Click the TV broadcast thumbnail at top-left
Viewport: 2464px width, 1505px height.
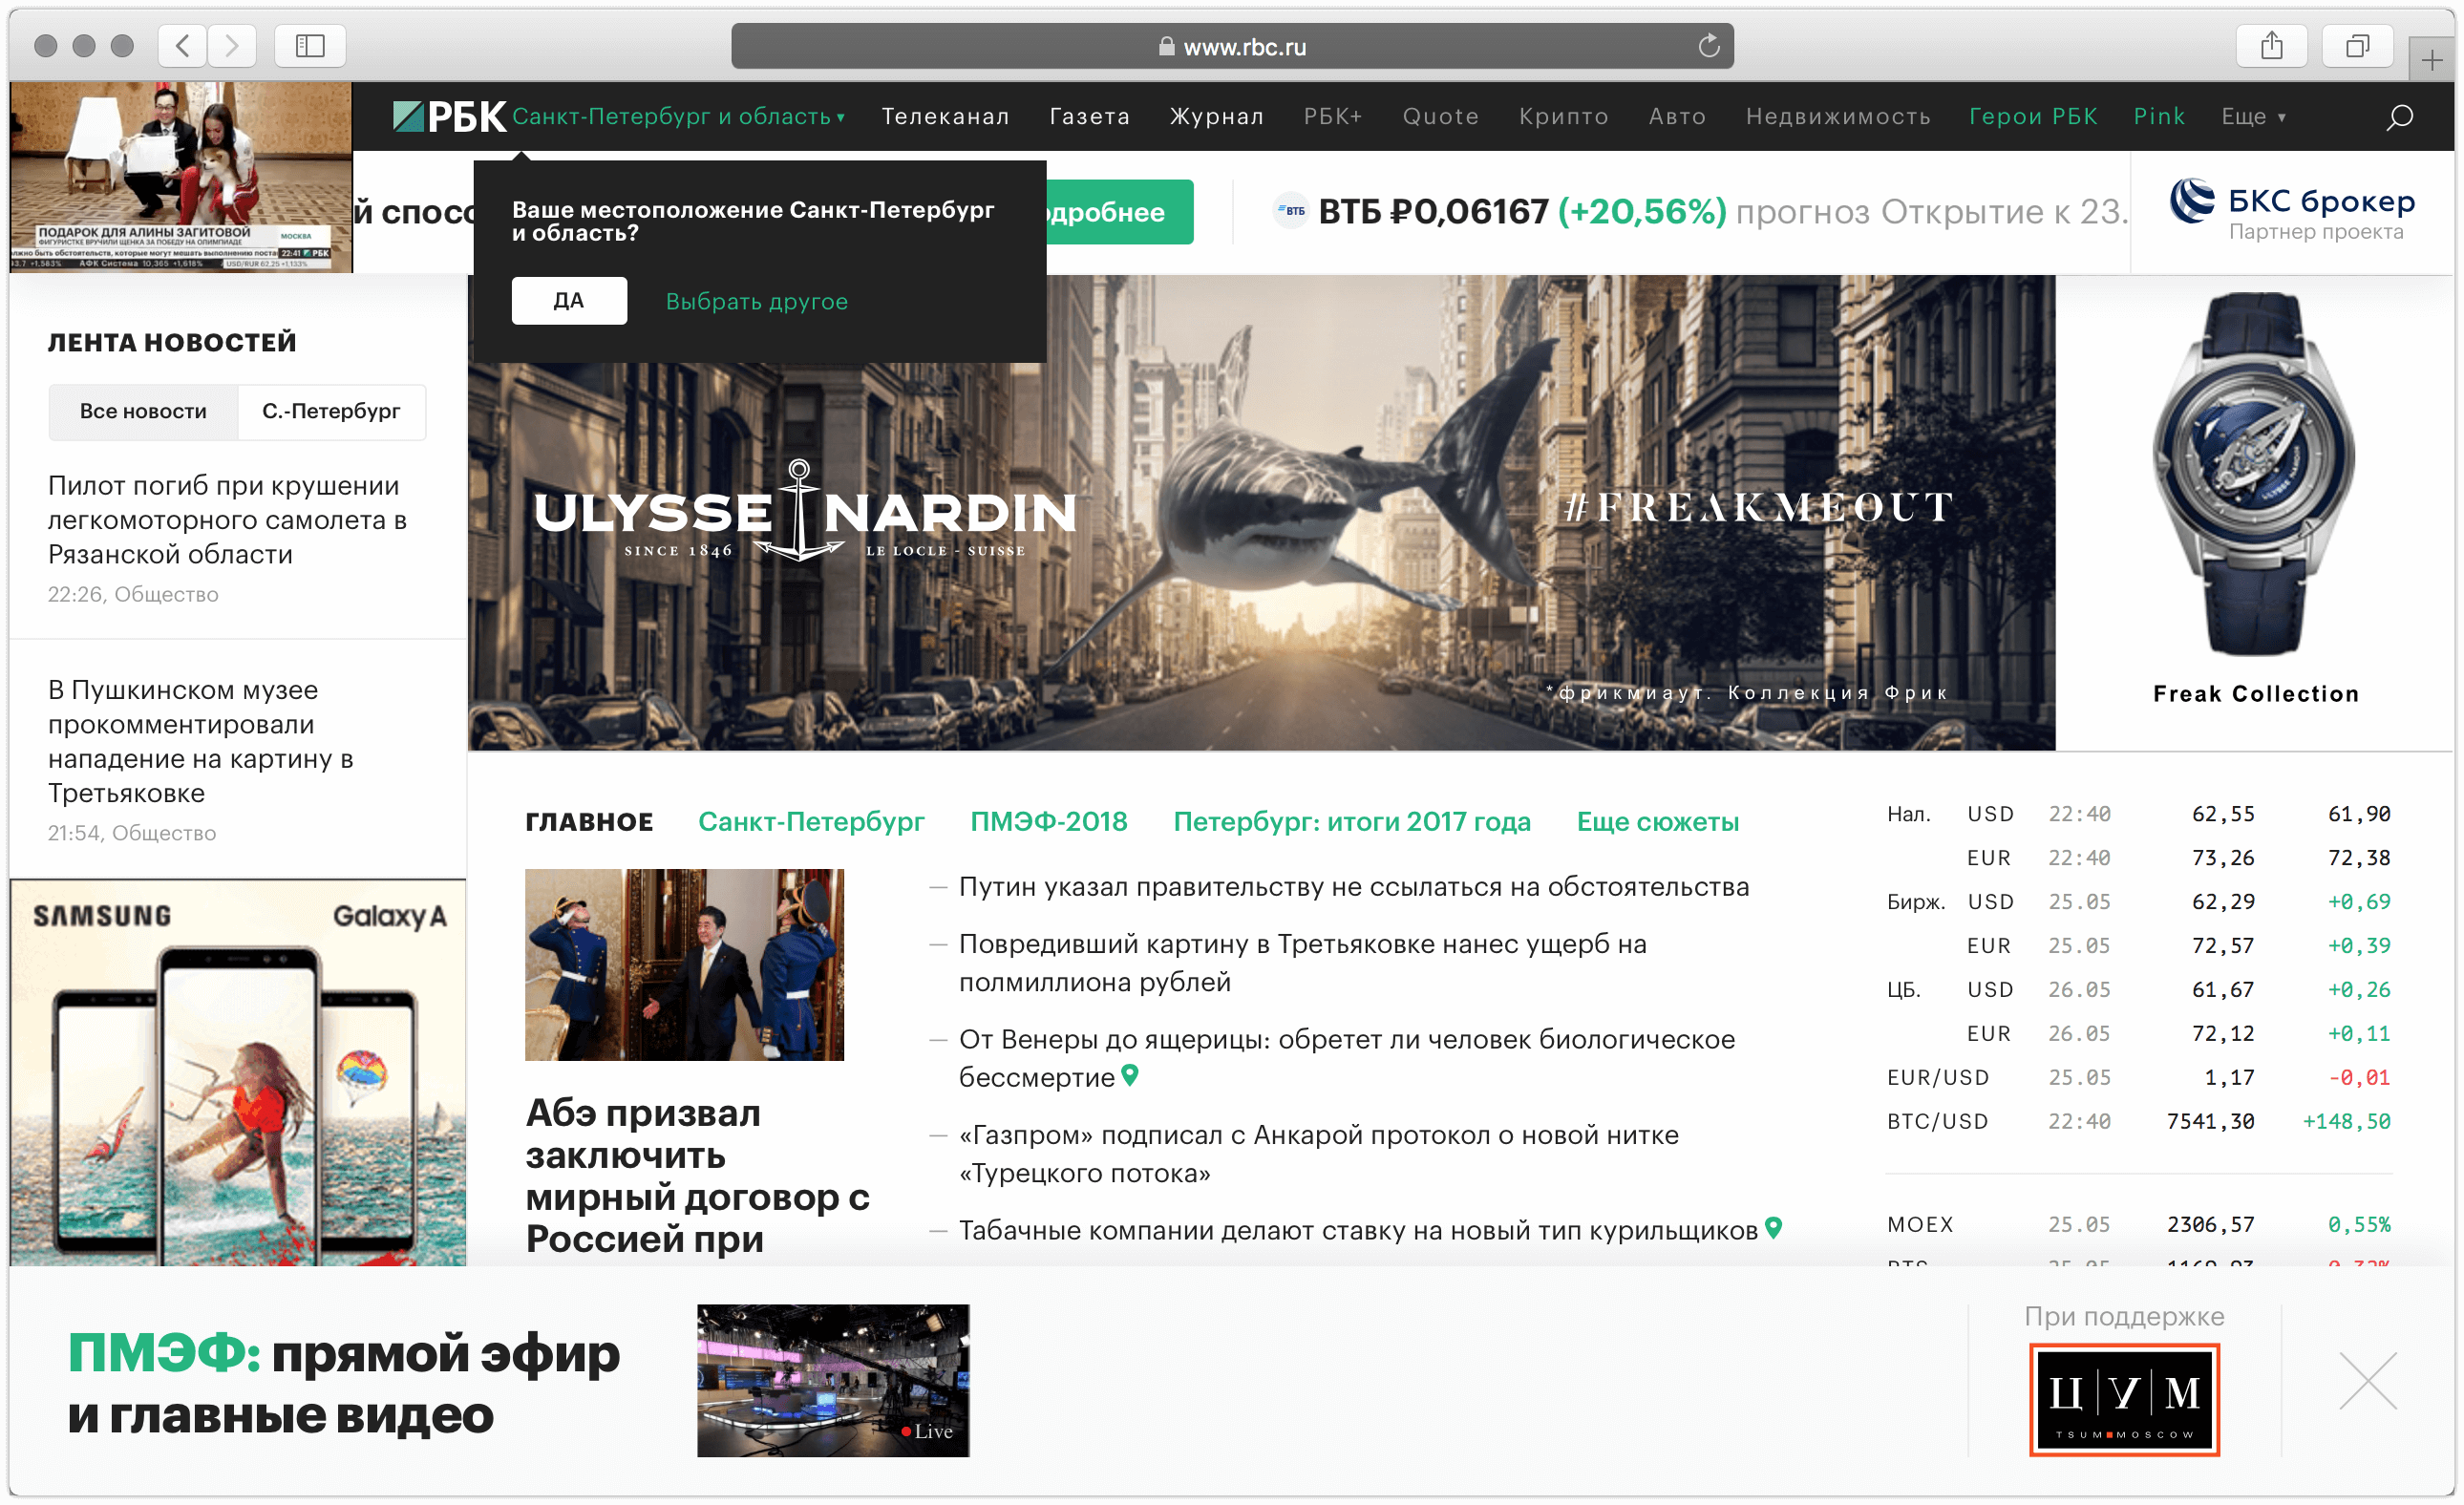(181, 177)
